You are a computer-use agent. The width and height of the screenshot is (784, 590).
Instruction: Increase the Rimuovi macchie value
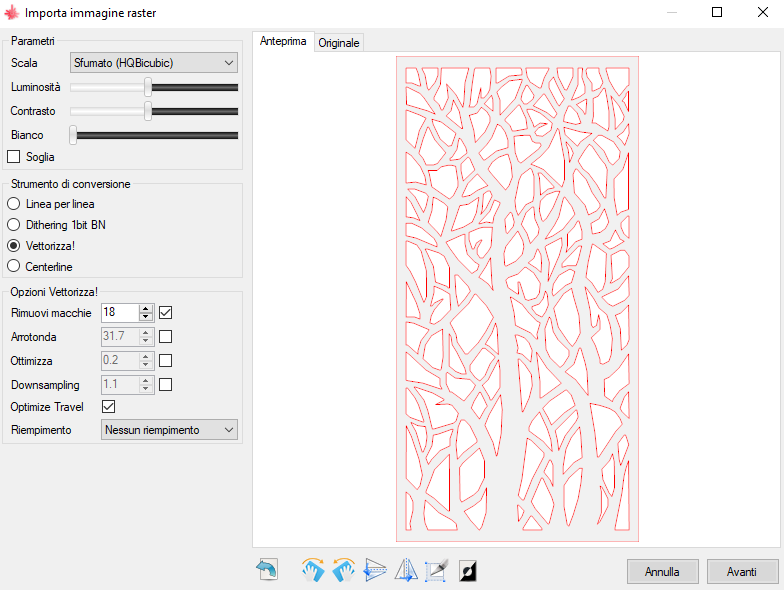146,308
